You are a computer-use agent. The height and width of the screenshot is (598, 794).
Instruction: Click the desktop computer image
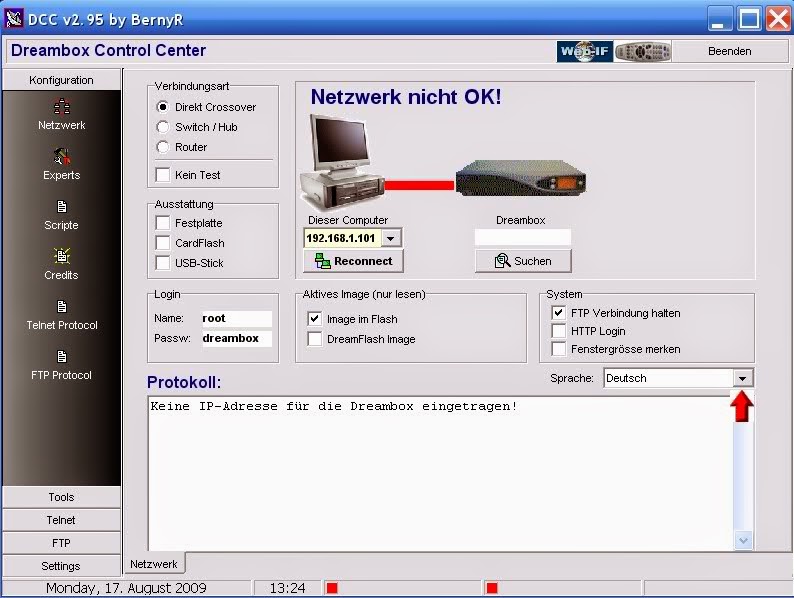(x=342, y=162)
